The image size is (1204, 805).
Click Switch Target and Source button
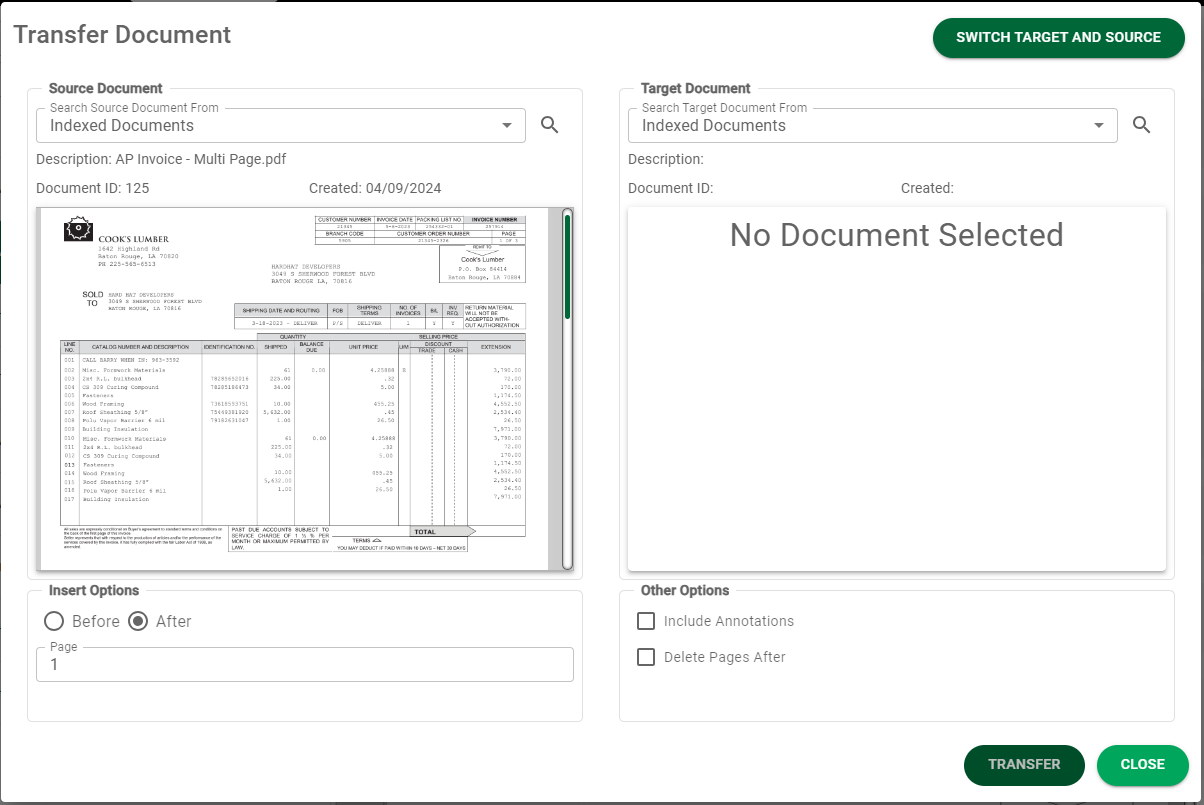pyautogui.click(x=1058, y=37)
